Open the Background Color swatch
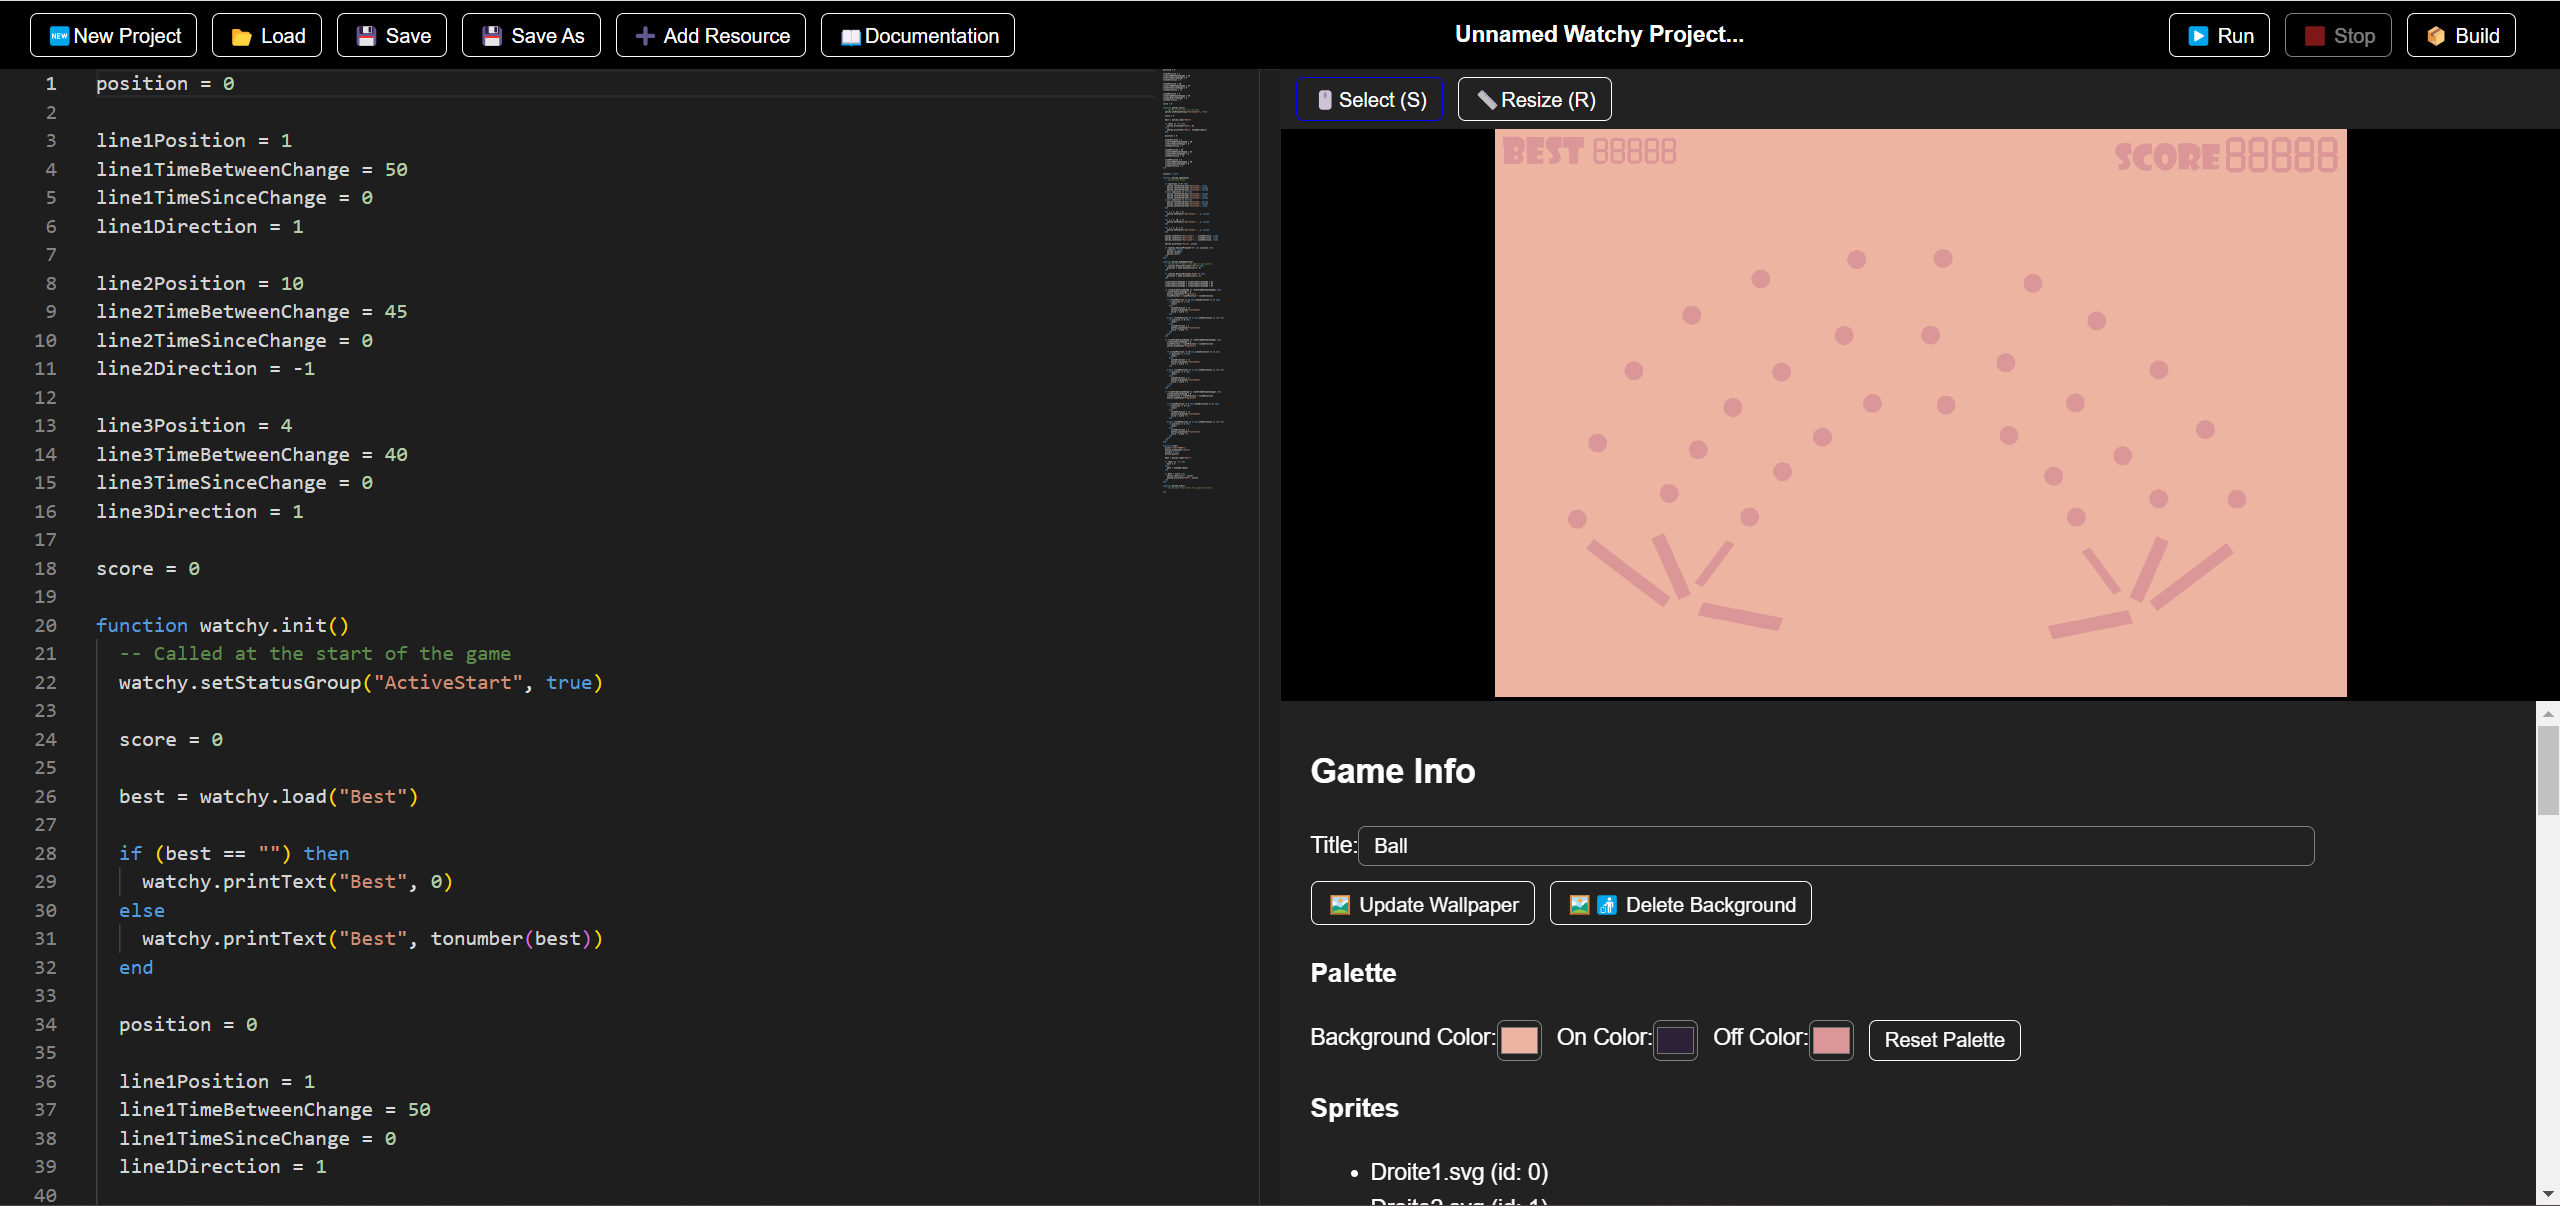The image size is (2560, 1206). coord(1519,1040)
